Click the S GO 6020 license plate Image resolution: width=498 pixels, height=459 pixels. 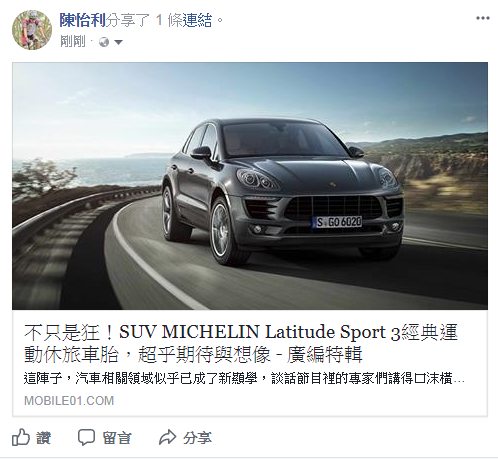[x=337, y=222]
